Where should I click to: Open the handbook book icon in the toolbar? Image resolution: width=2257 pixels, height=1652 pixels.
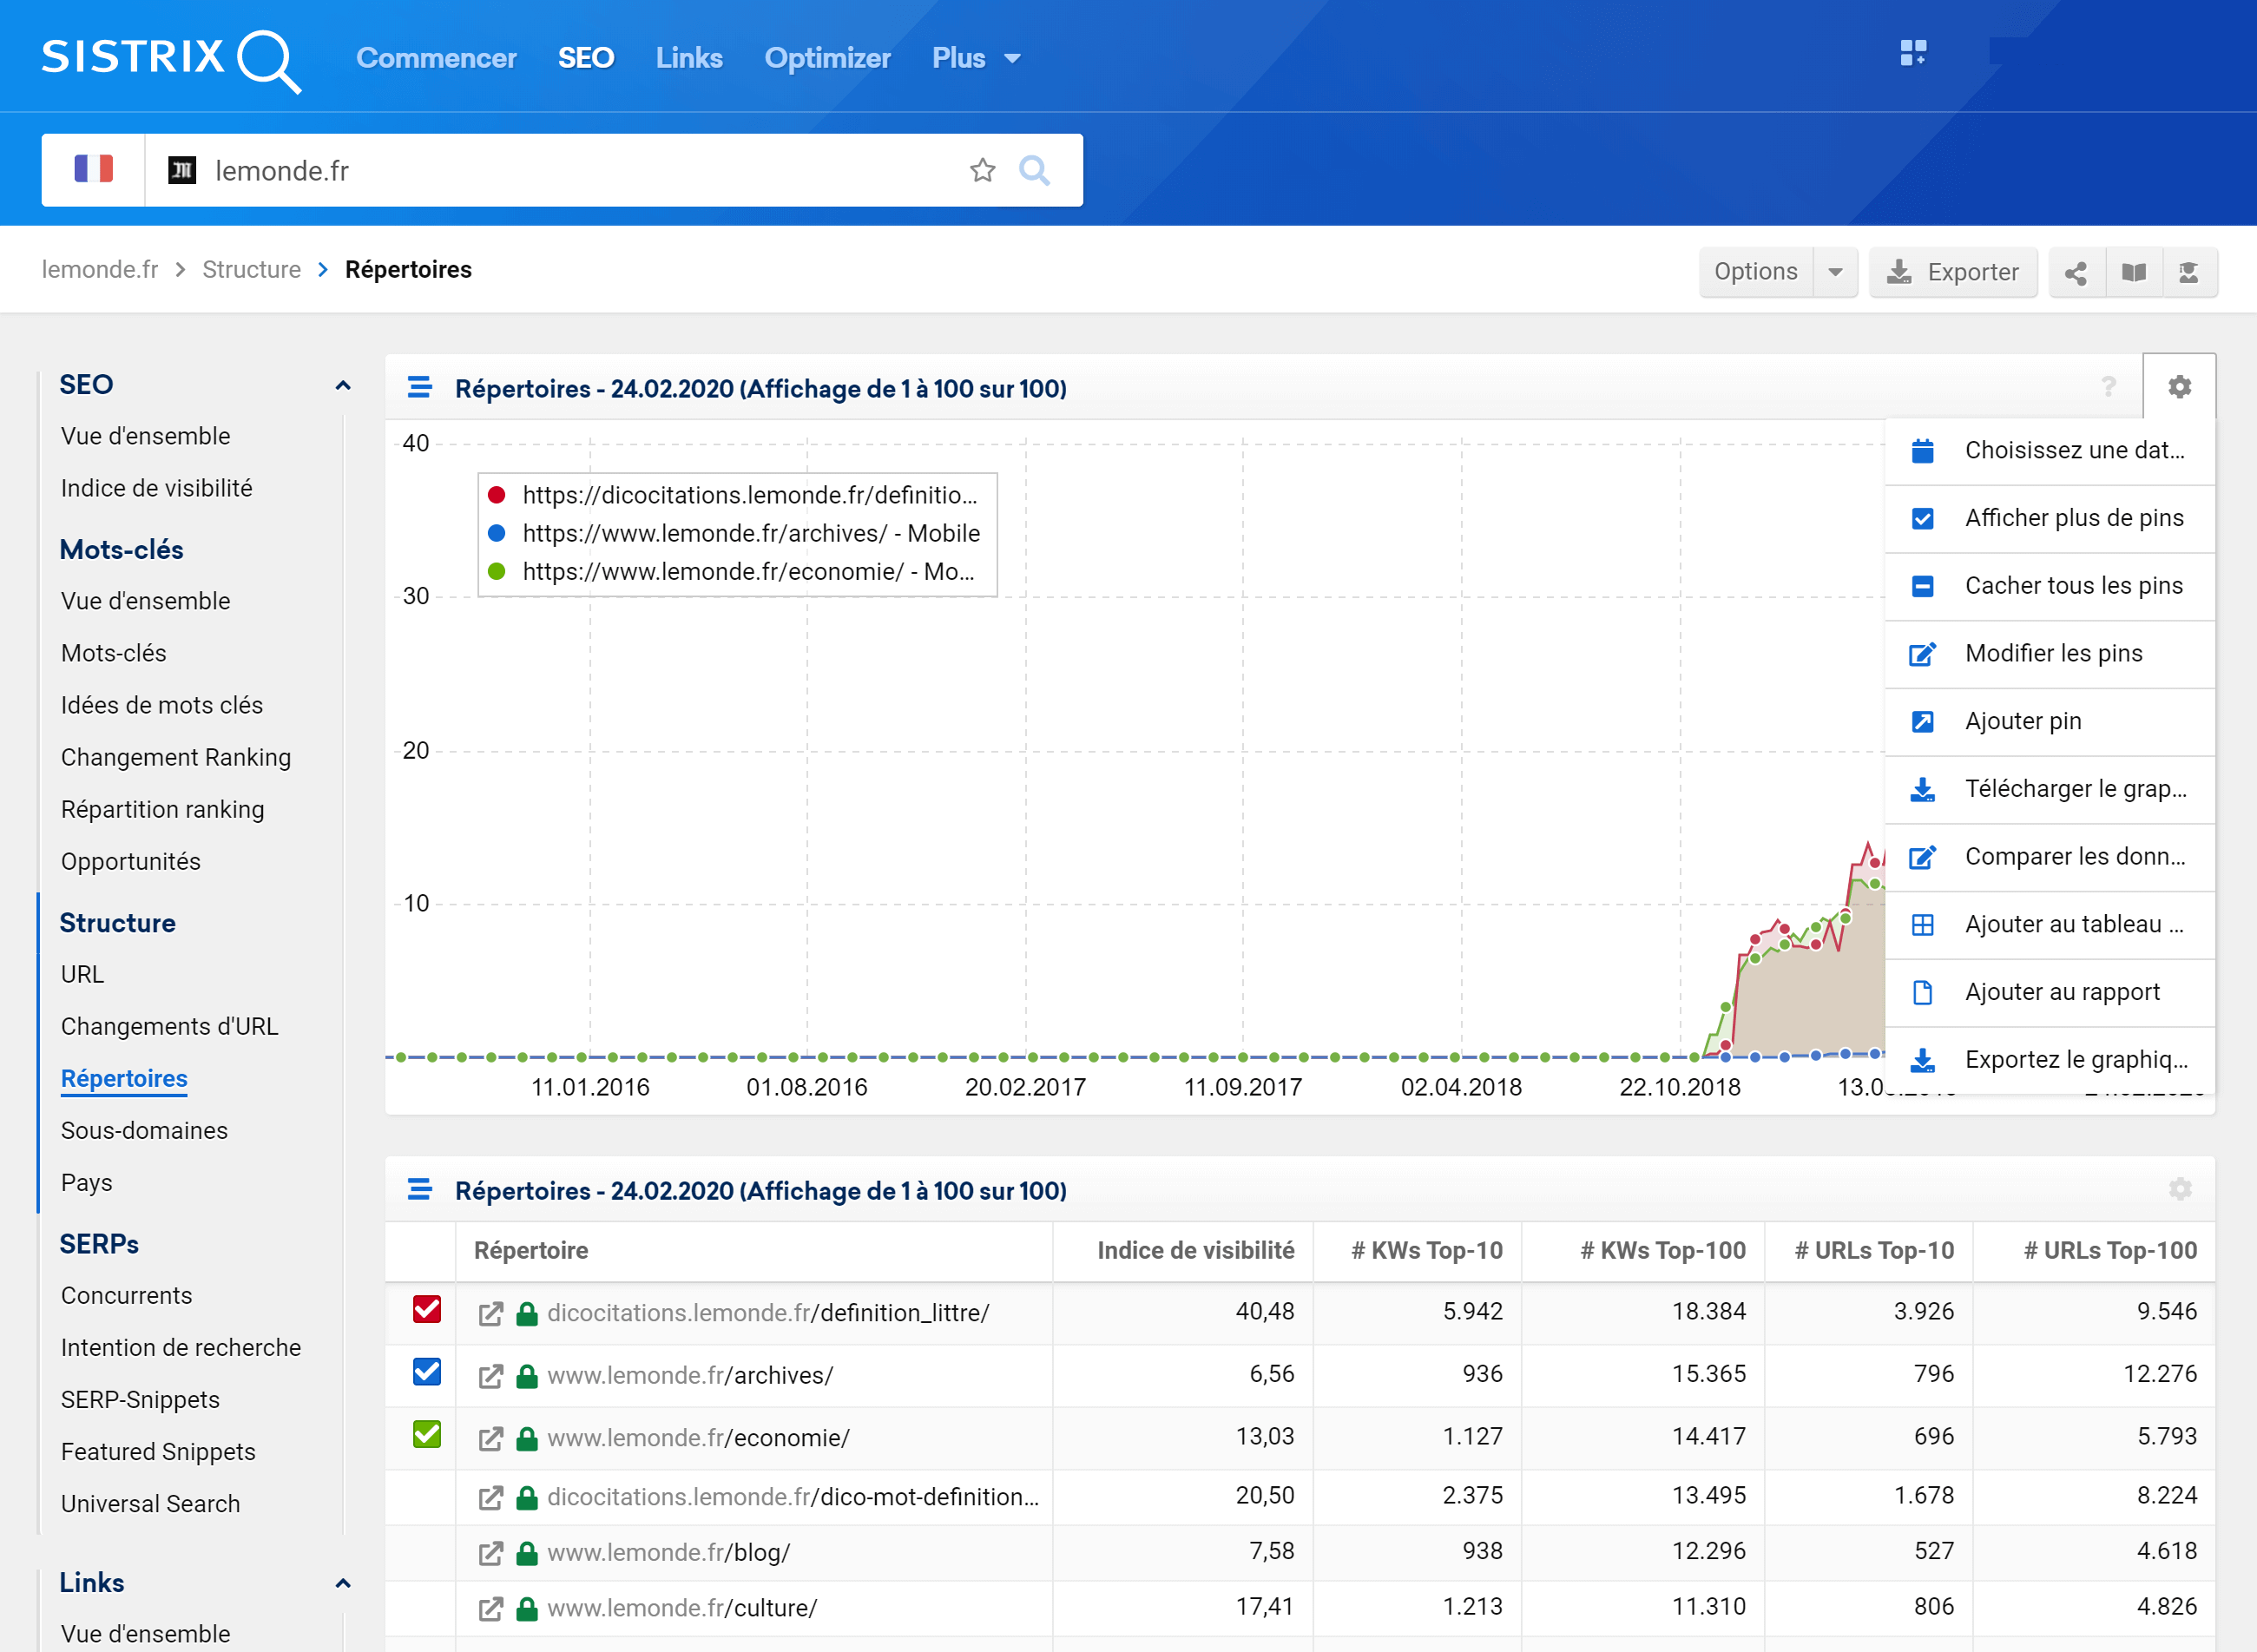coord(2134,272)
